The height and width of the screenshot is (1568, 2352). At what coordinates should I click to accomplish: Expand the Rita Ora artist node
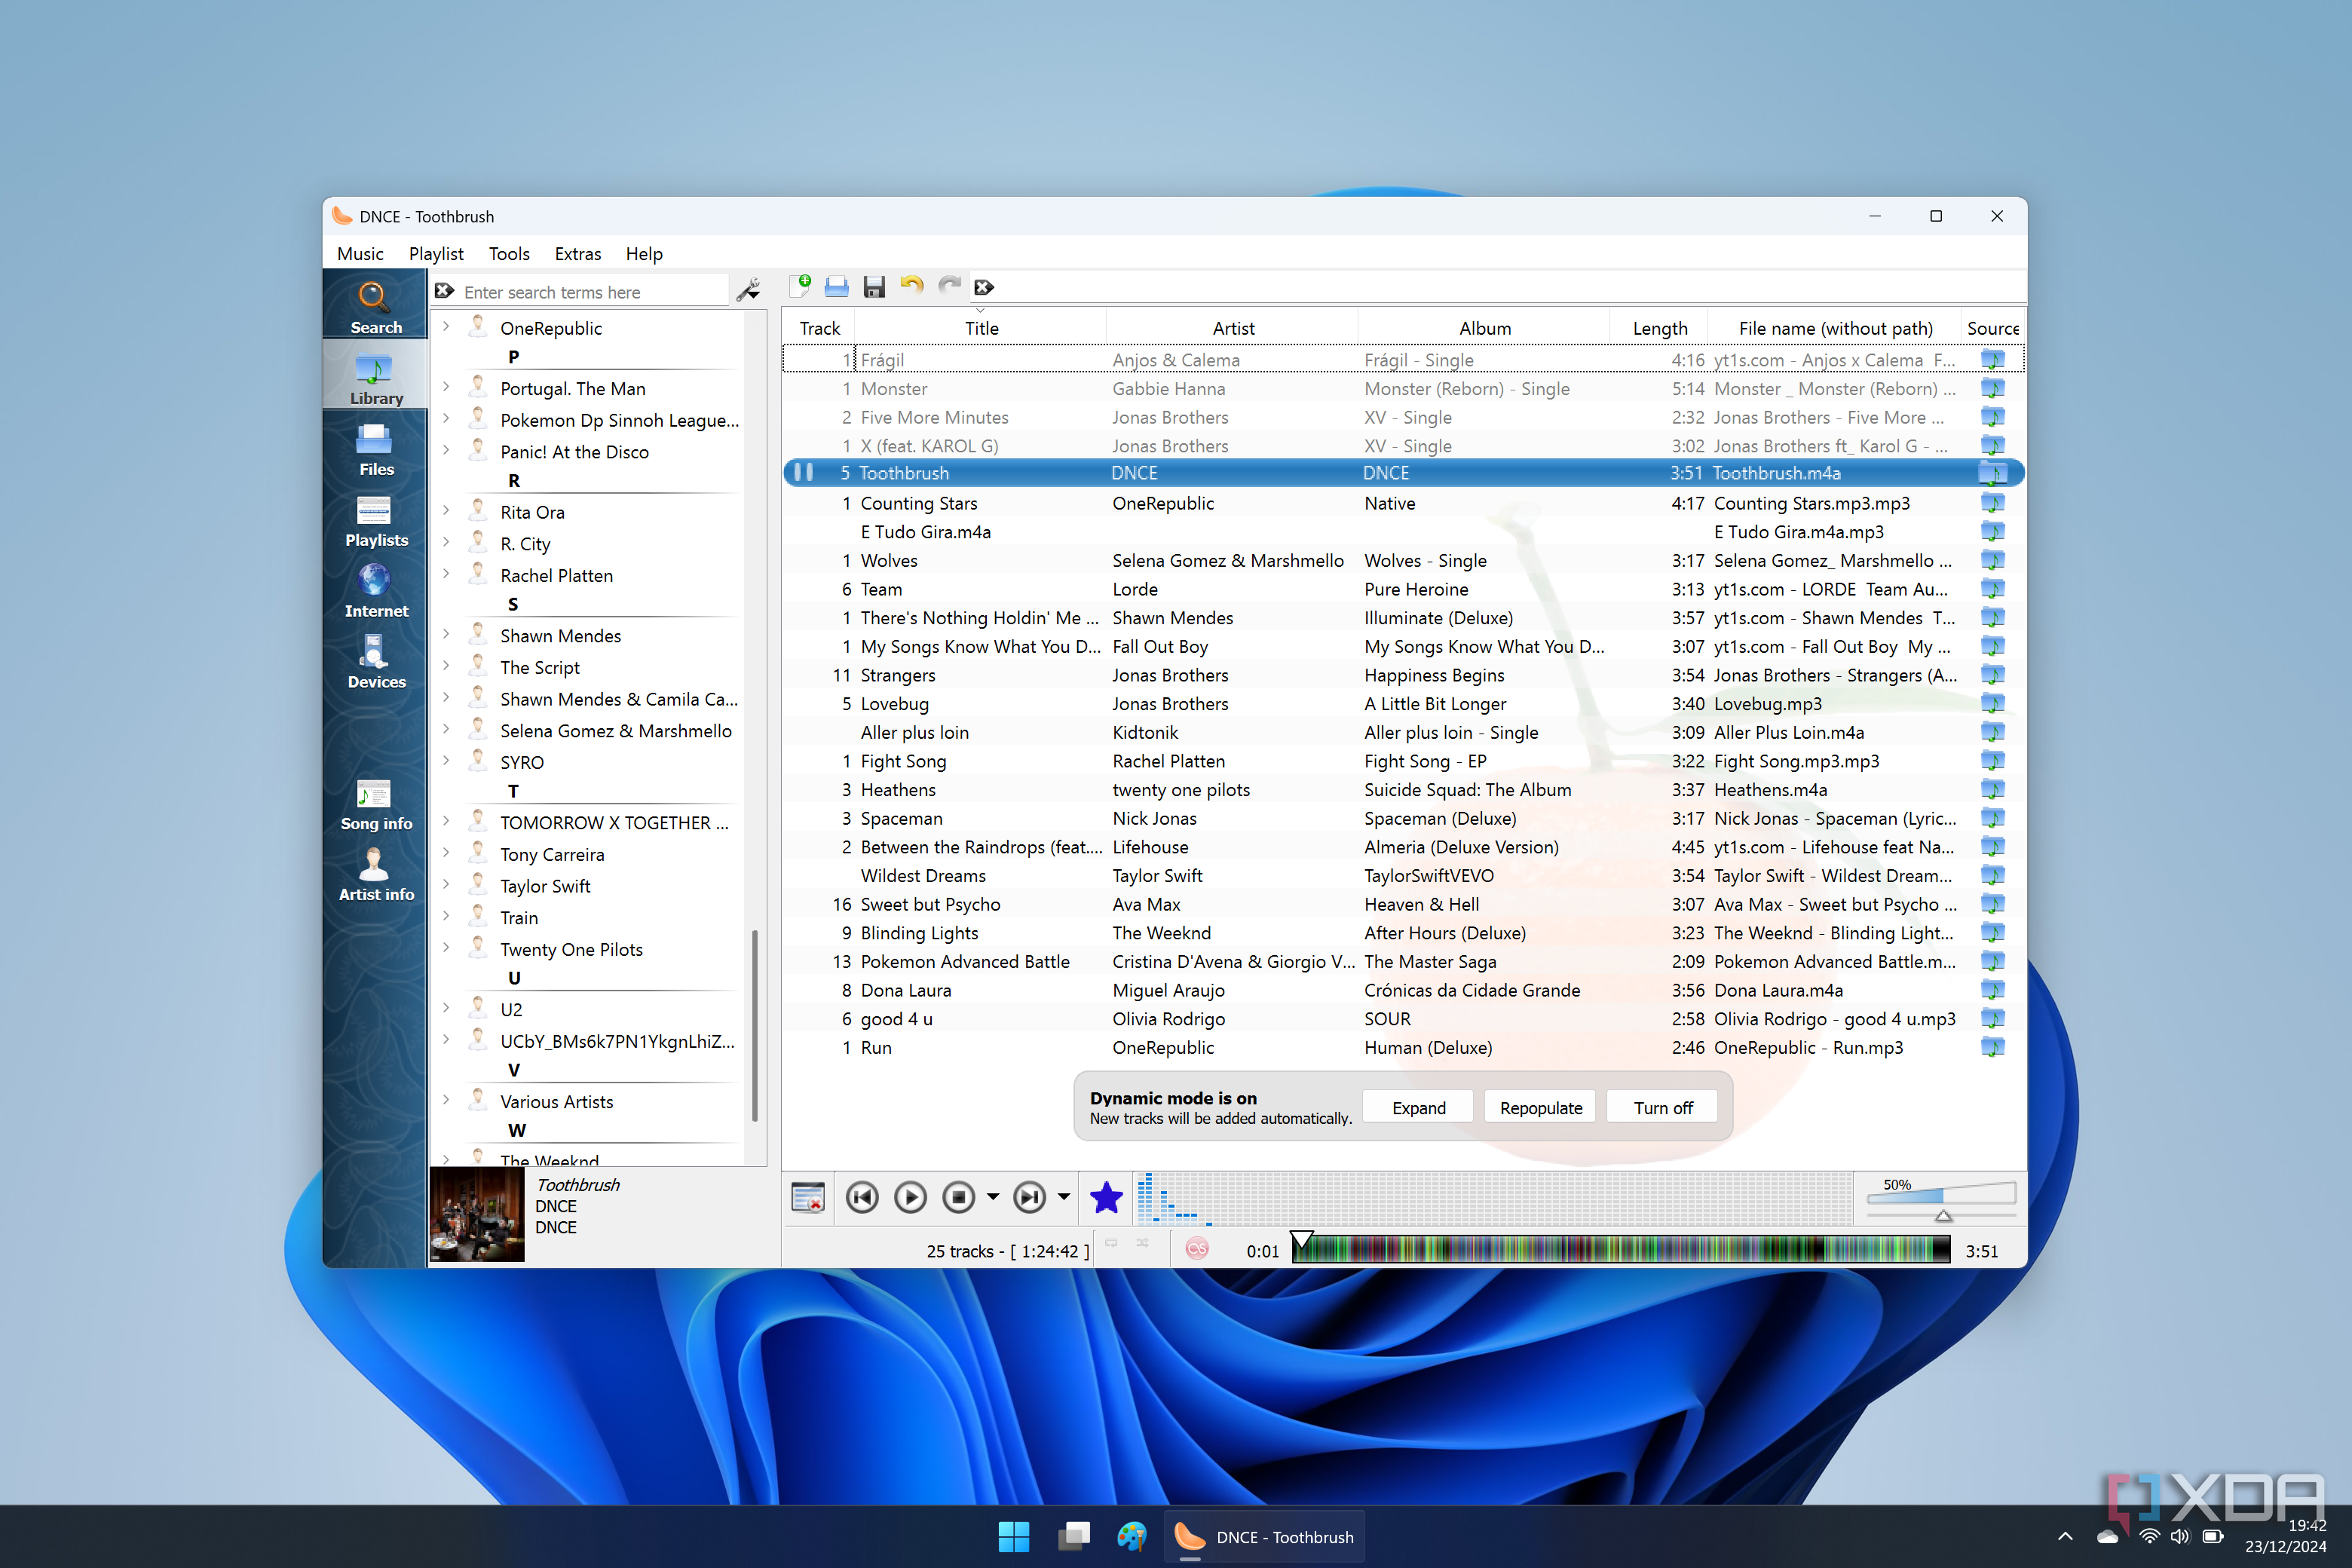click(x=446, y=511)
